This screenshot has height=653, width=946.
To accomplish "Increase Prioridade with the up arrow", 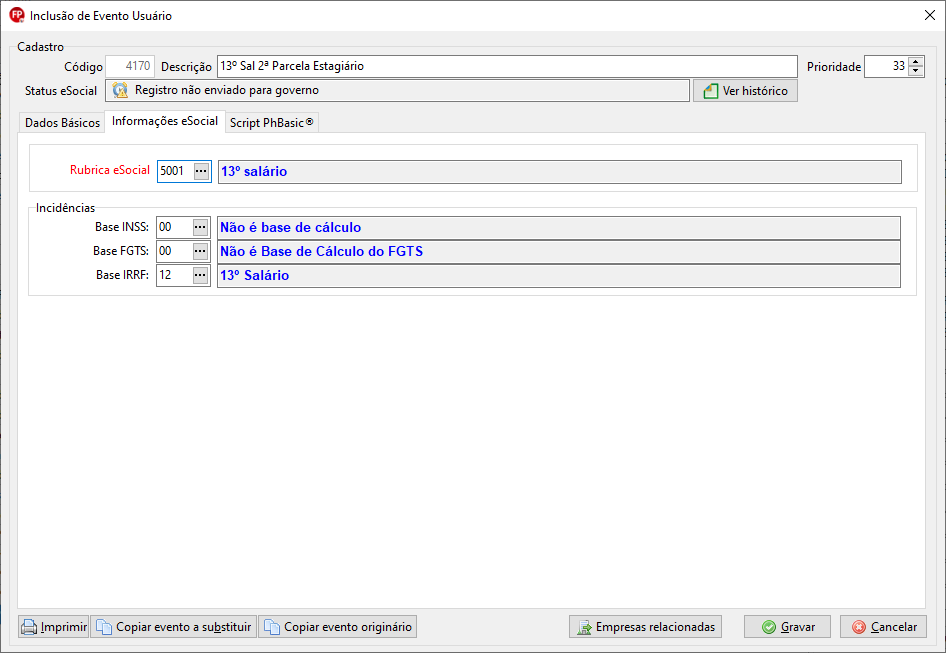I will pyautogui.click(x=916, y=62).
